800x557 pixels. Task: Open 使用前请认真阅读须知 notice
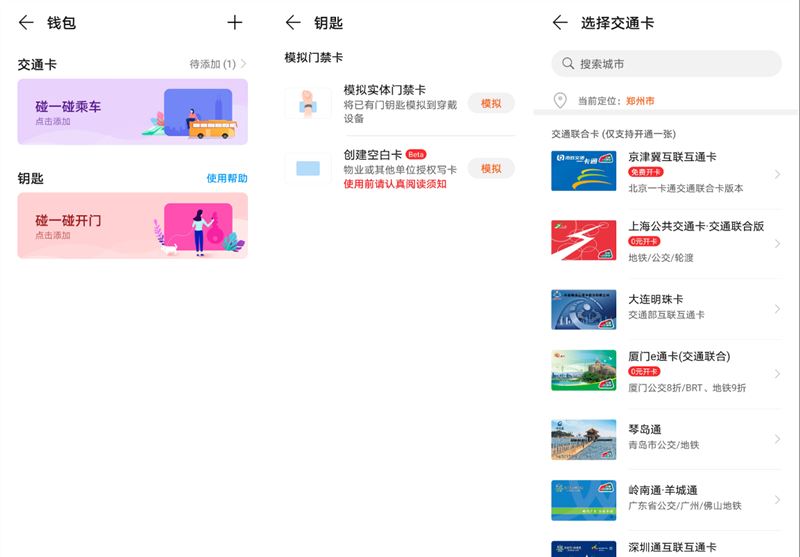(395, 184)
